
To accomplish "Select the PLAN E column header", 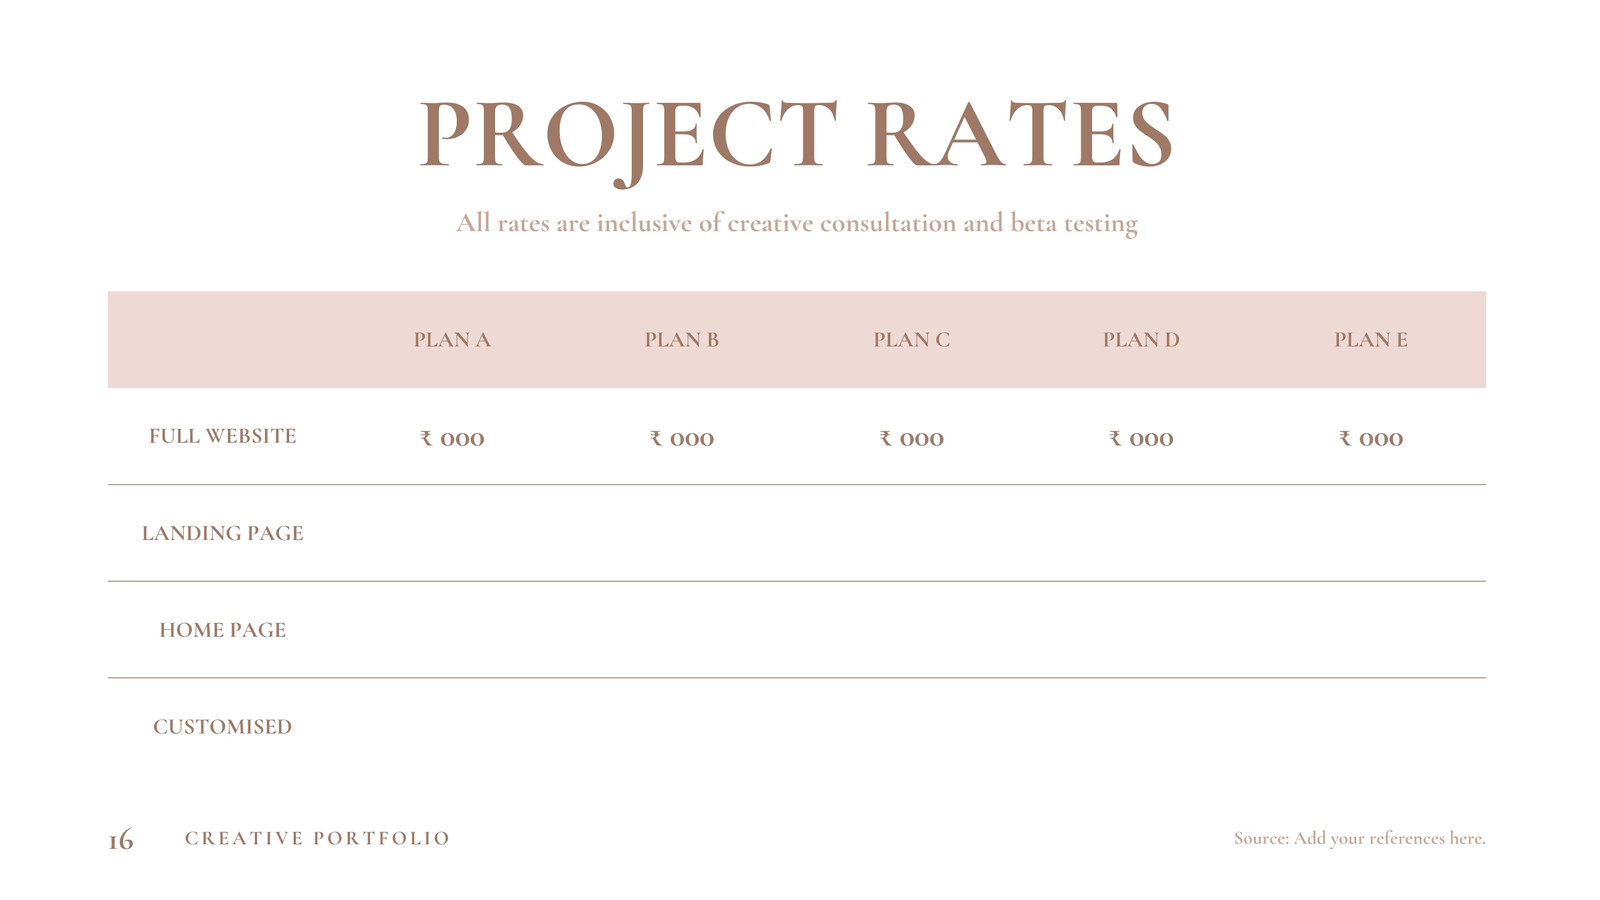I will pyautogui.click(x=1371, y=340).
